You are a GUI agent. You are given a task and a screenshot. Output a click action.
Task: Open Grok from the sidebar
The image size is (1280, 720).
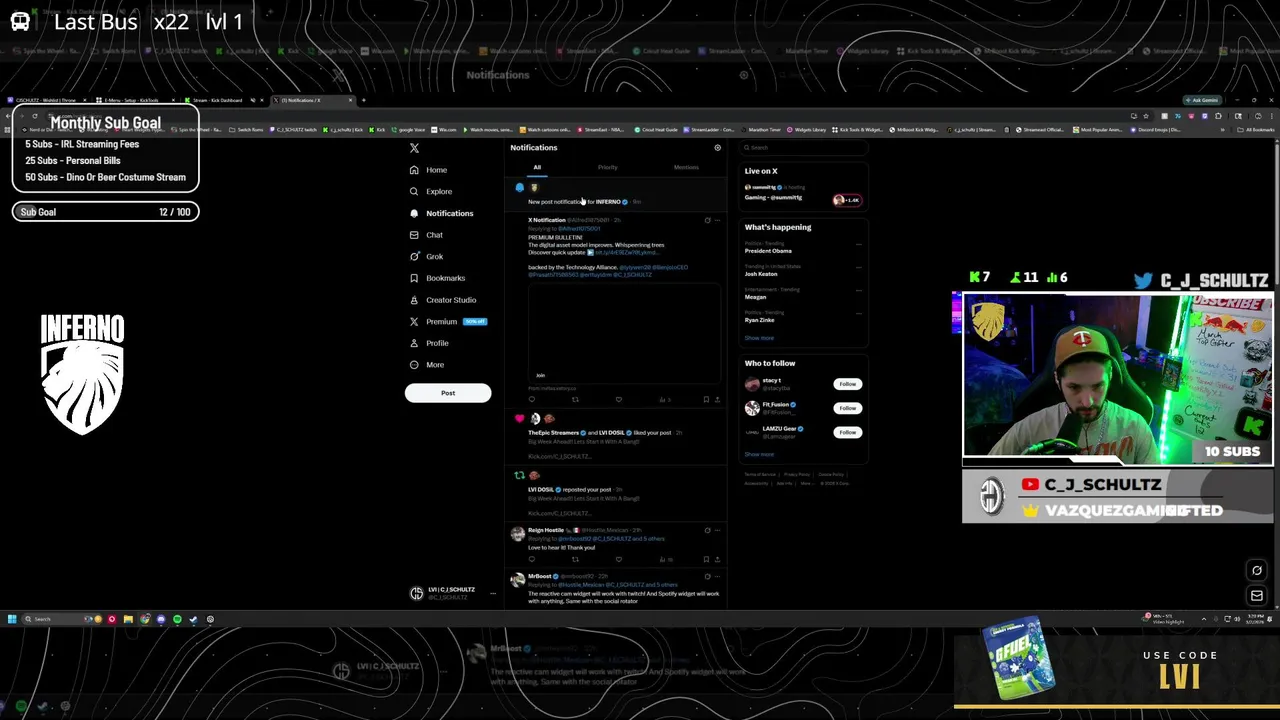click(426, 256)
